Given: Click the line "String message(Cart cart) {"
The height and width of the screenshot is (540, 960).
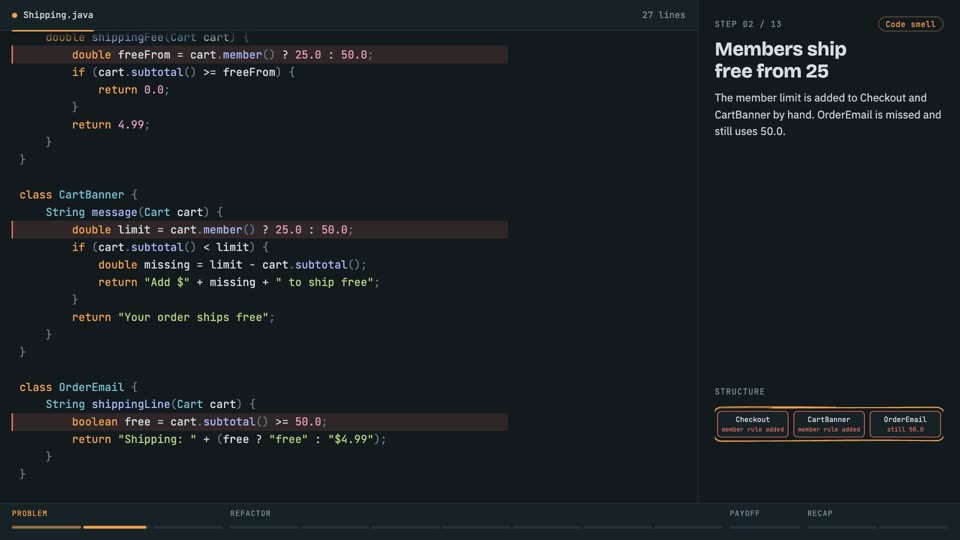Looking at the screenshot, I should pyautogui.click(x=134, y=212).
